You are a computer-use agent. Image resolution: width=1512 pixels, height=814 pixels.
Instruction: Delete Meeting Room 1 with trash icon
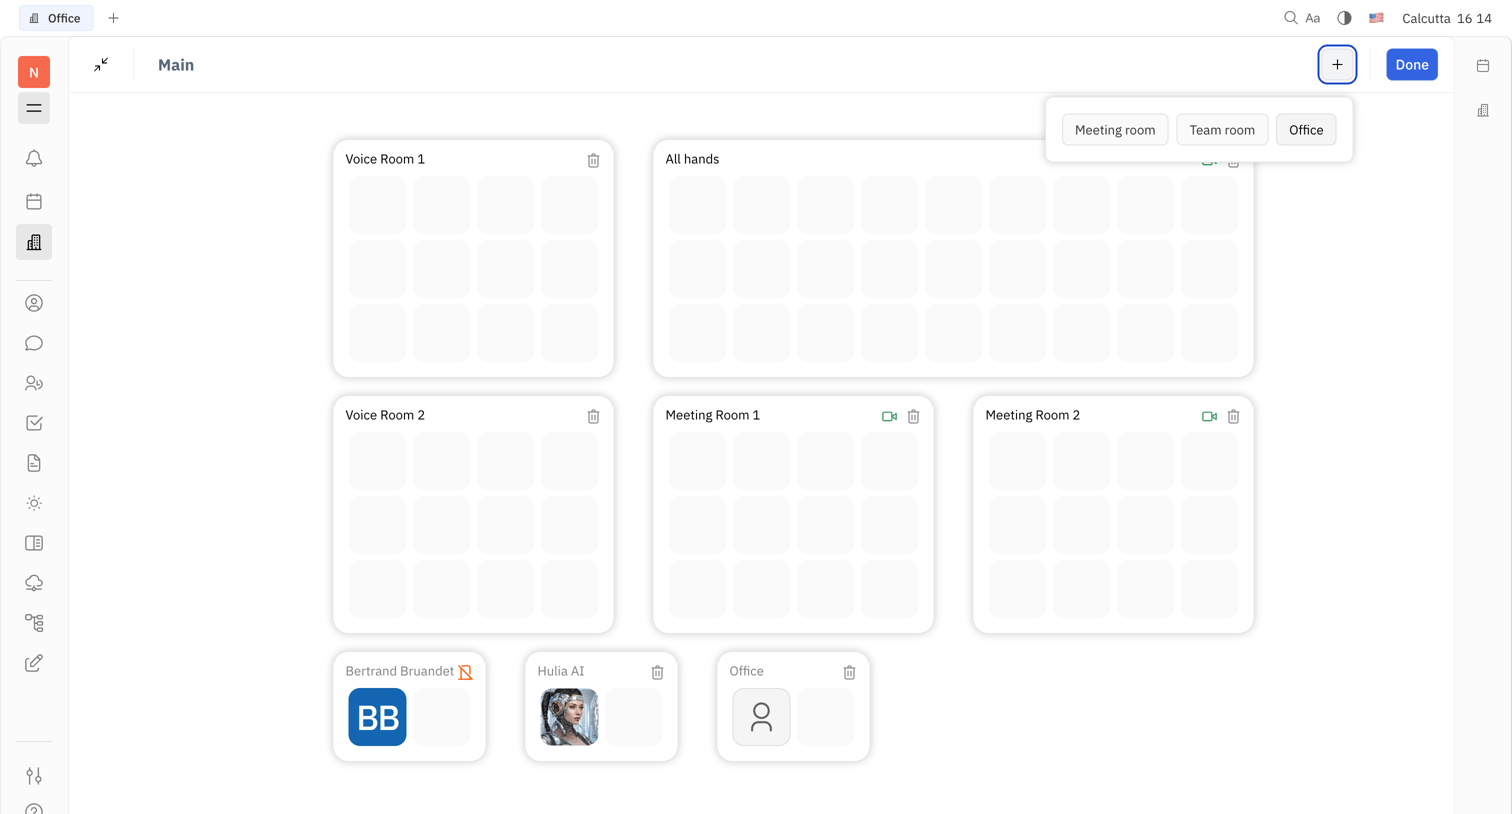click(x=913, y=416)
